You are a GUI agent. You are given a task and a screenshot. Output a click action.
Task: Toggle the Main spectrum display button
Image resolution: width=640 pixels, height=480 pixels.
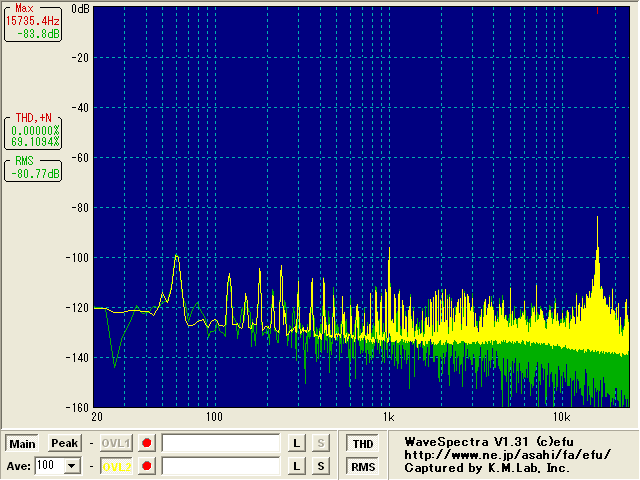(22, 444)
